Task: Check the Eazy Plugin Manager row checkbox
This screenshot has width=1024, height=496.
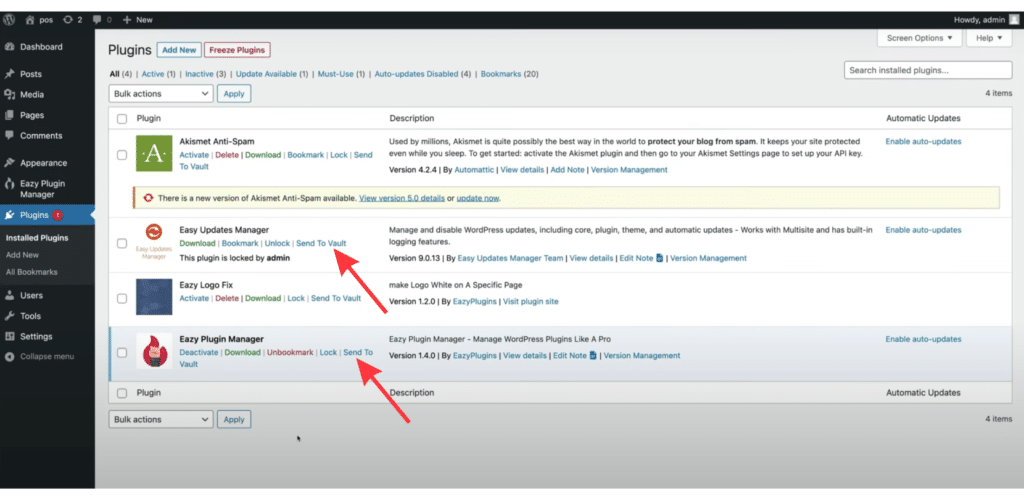Action: [x=121, y=352]
